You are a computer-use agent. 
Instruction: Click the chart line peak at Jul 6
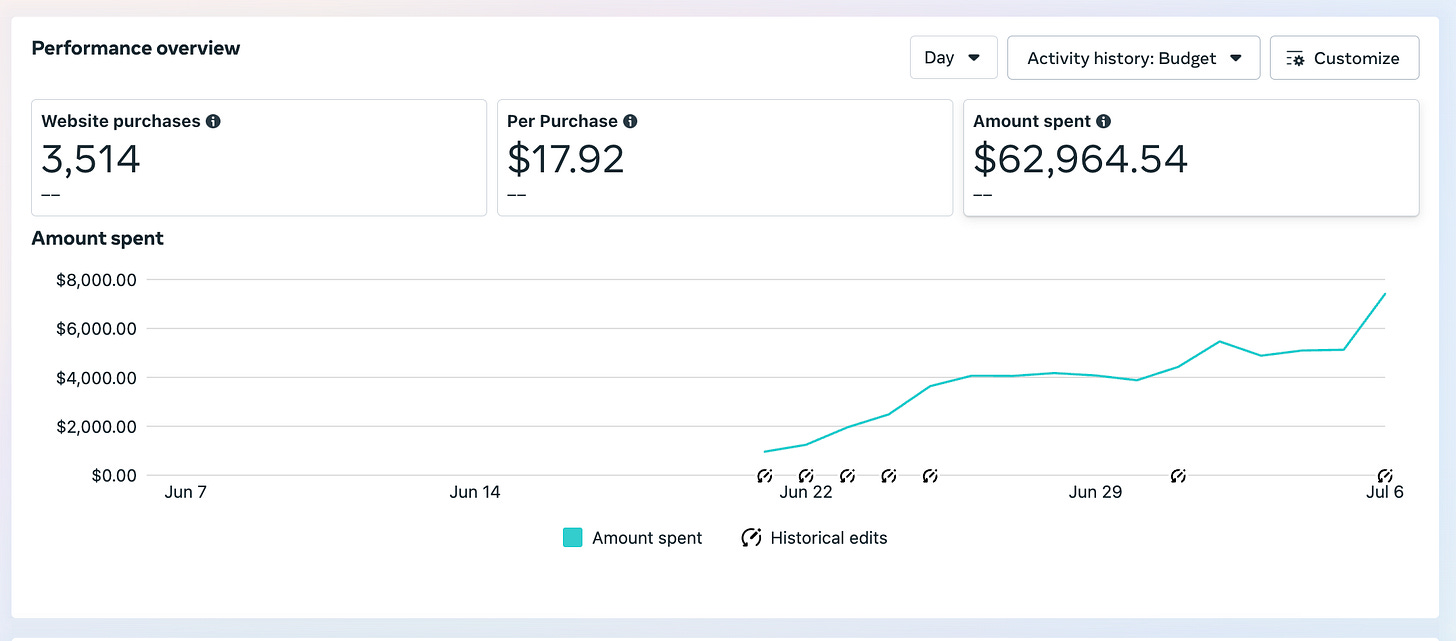click(1385, 293)
